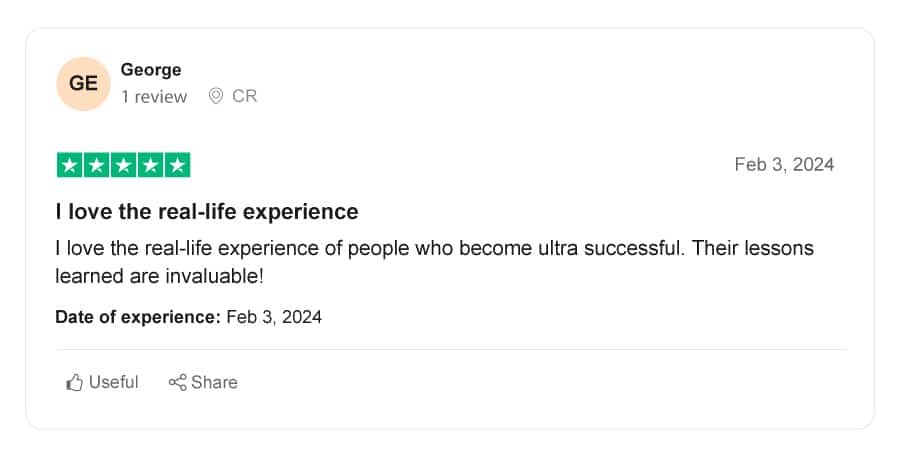Click the CR country label
The image size is (900, 457).
pos(245,96)
